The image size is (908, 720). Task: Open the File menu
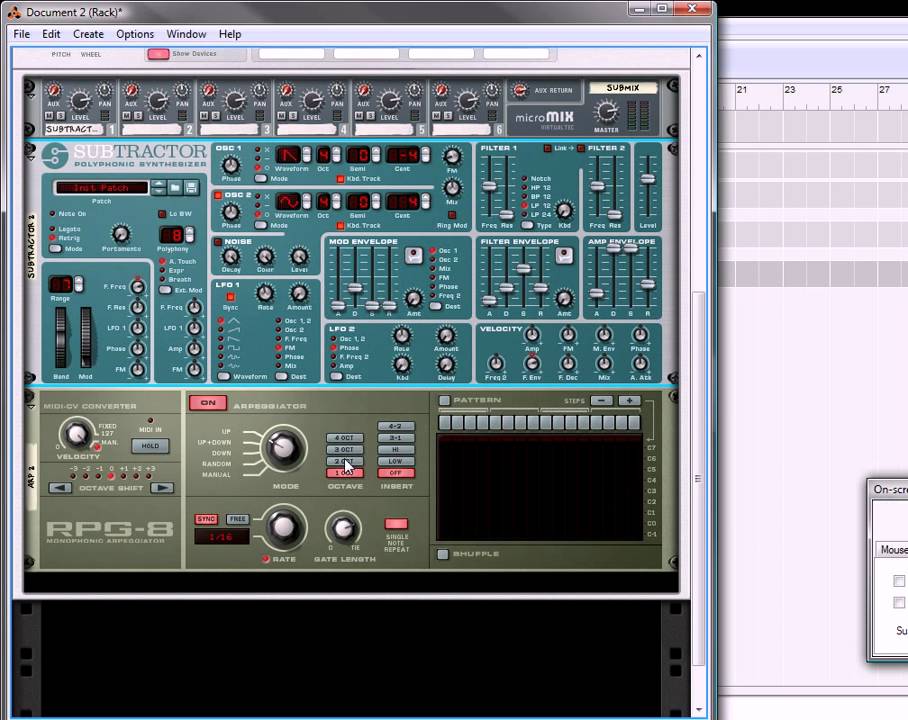21,34
